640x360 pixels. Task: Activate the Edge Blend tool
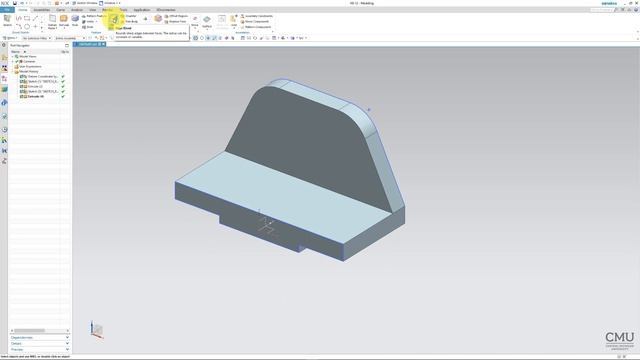pos(115,20)
